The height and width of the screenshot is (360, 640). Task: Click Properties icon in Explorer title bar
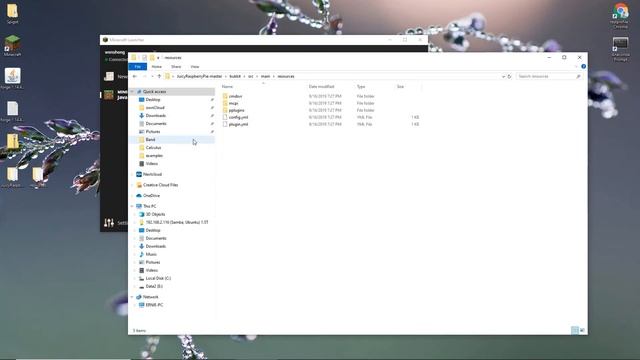pos(144,58)
